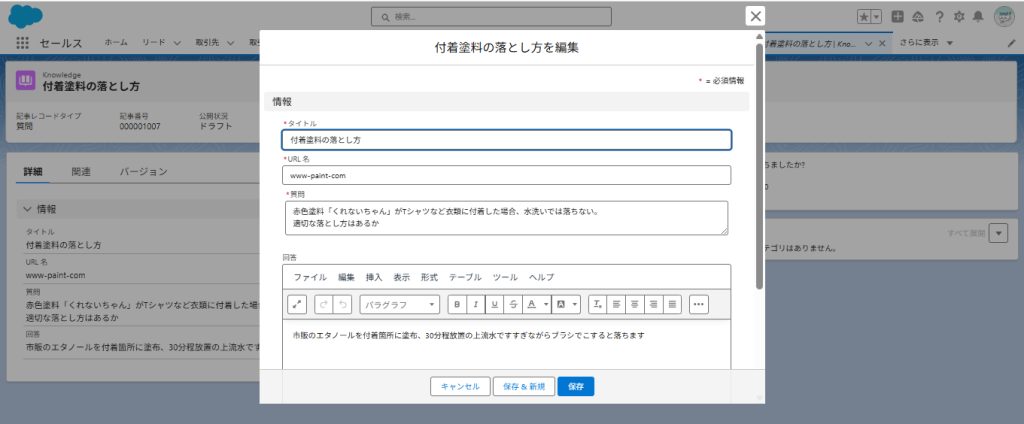
Task: Open the 取引先 tab dropdown chevron
Action: (230, 43)
